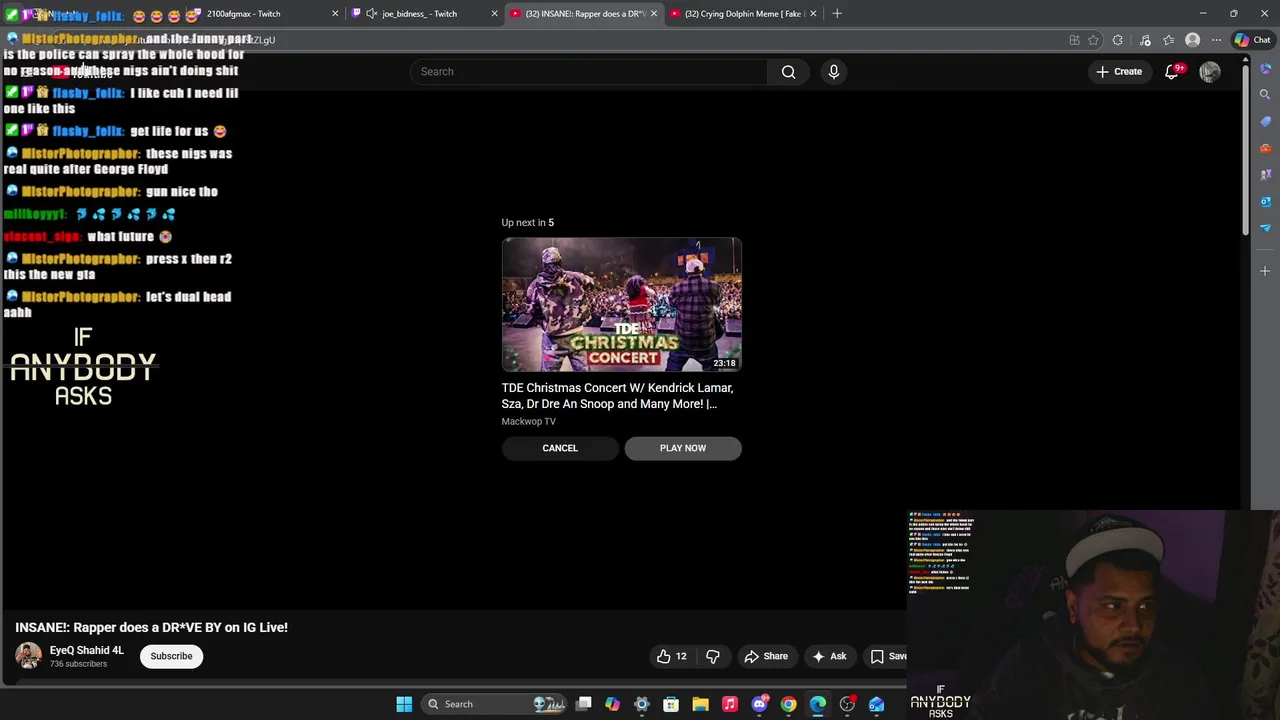This screenshot has height=720, width=1280.
Task: Click the video title "INSANE!: Rapper does a DR*VE BY on IG Live!"
Action: [x=151, y=627]
